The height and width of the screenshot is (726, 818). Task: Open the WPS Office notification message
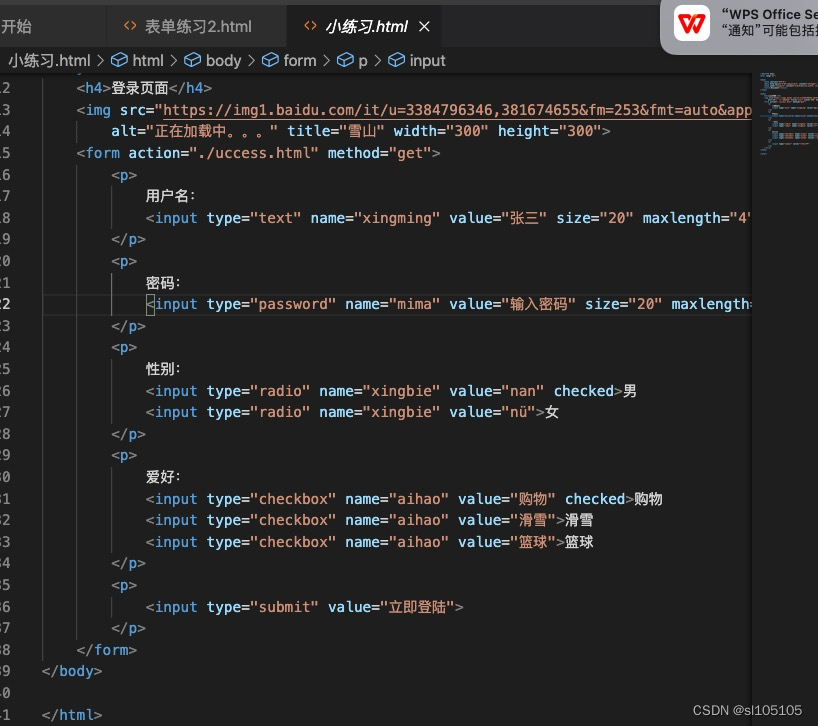point(768,22)
